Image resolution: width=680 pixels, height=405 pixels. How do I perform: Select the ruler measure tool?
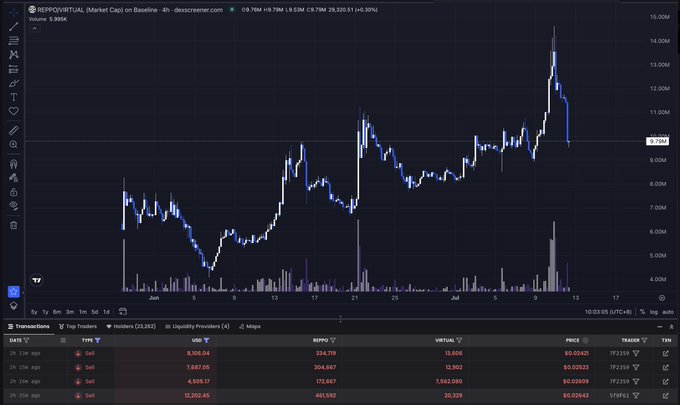click(x=13, y=130)
